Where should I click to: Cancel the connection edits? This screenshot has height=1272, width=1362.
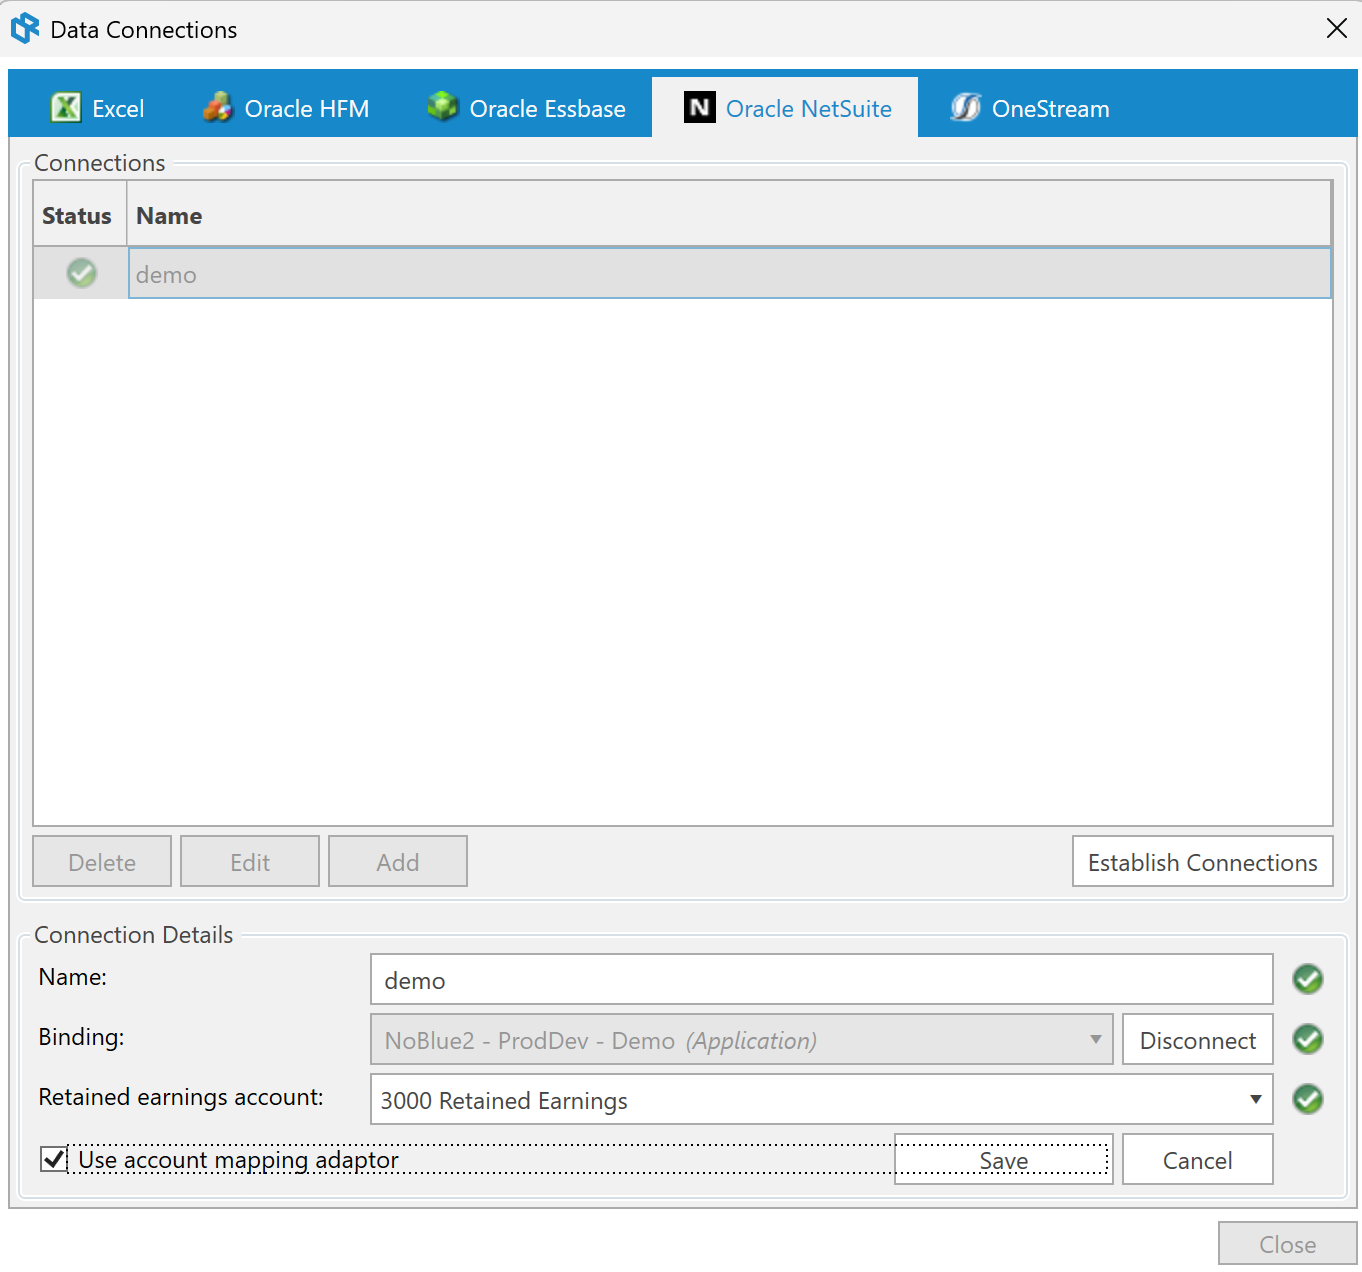(x=1198, y=1159)
